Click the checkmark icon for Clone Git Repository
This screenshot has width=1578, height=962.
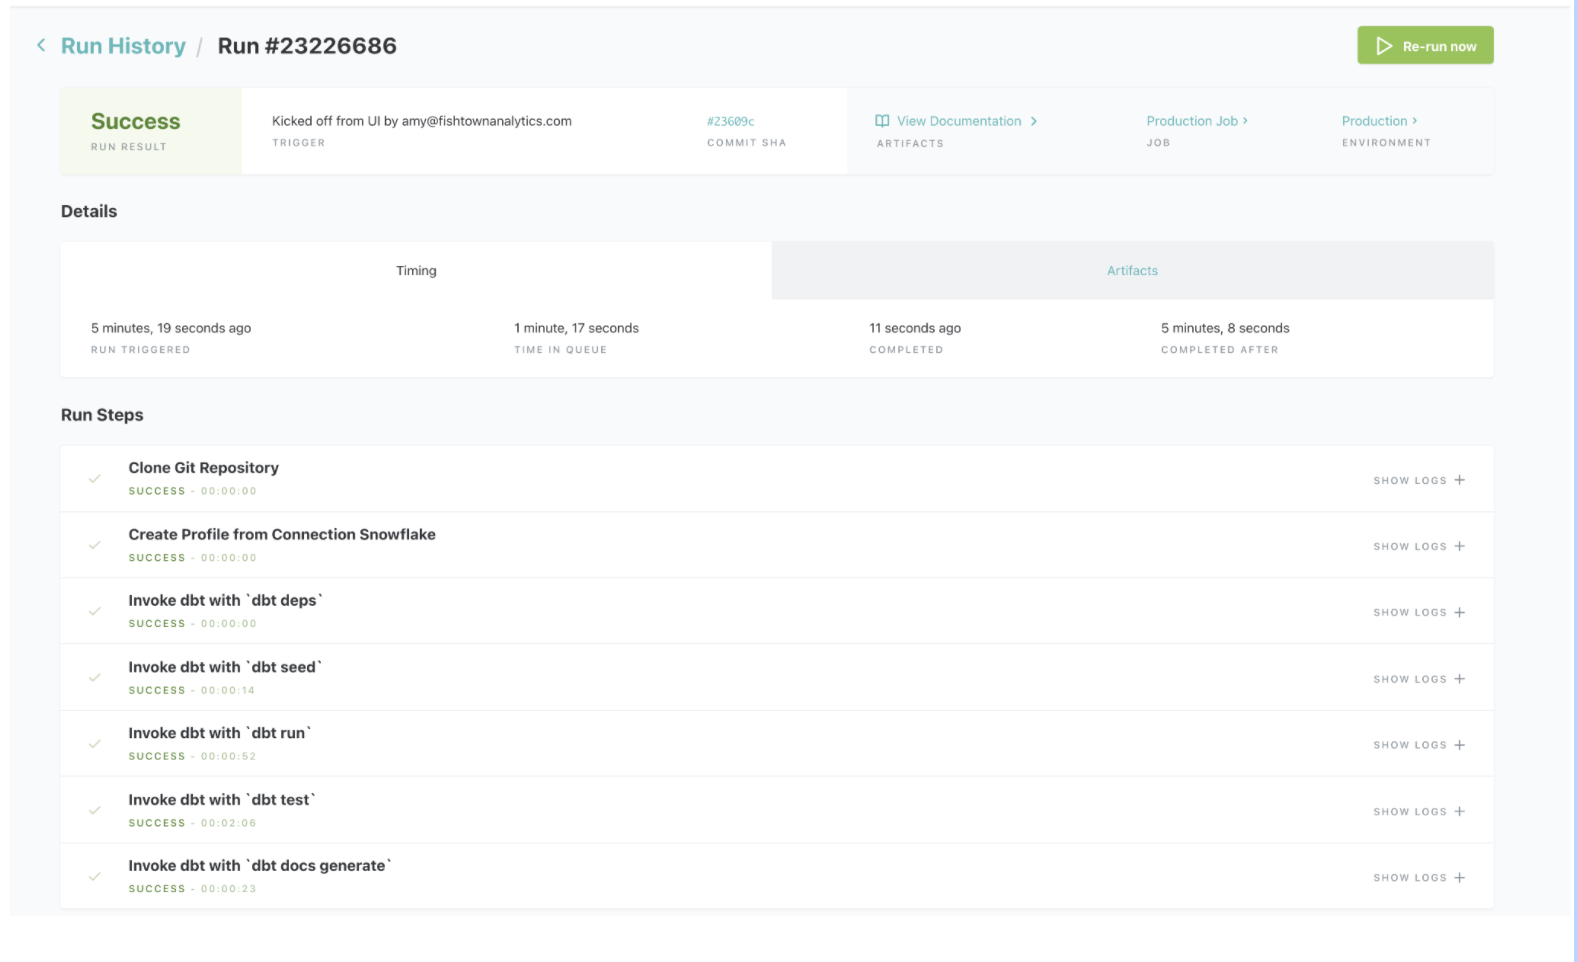95,479
